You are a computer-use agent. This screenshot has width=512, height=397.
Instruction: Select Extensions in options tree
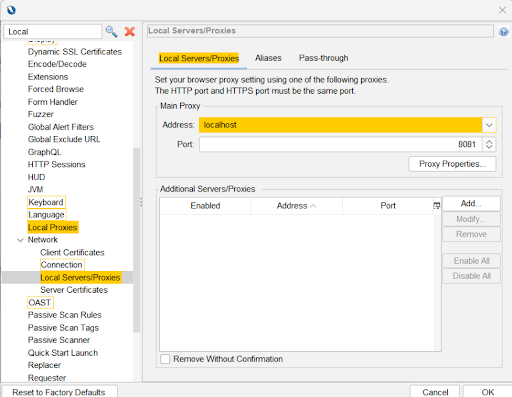coord(48,77)
